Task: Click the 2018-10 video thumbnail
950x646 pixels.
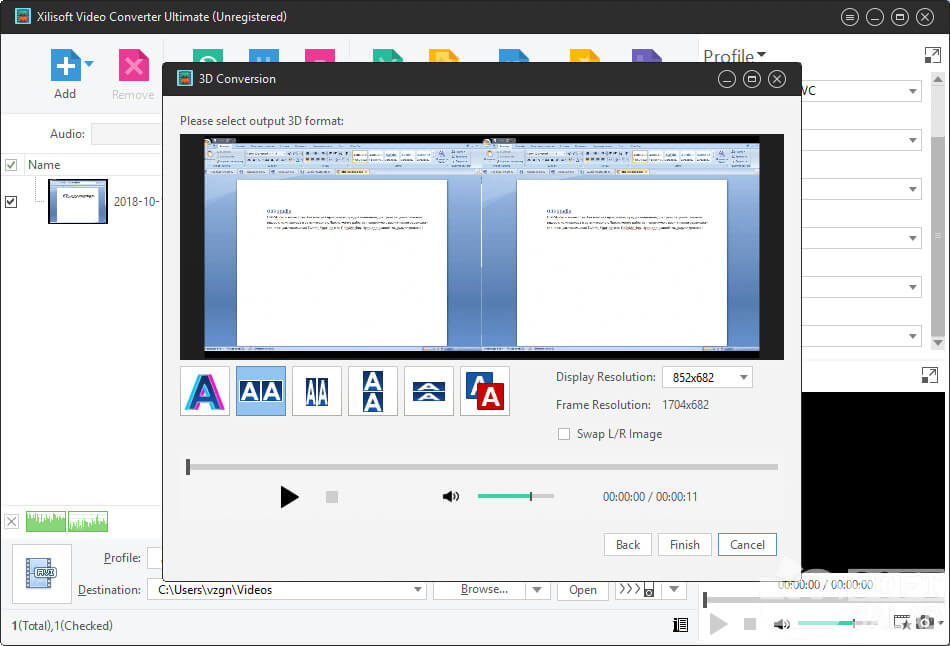Action: coord(78,201)
